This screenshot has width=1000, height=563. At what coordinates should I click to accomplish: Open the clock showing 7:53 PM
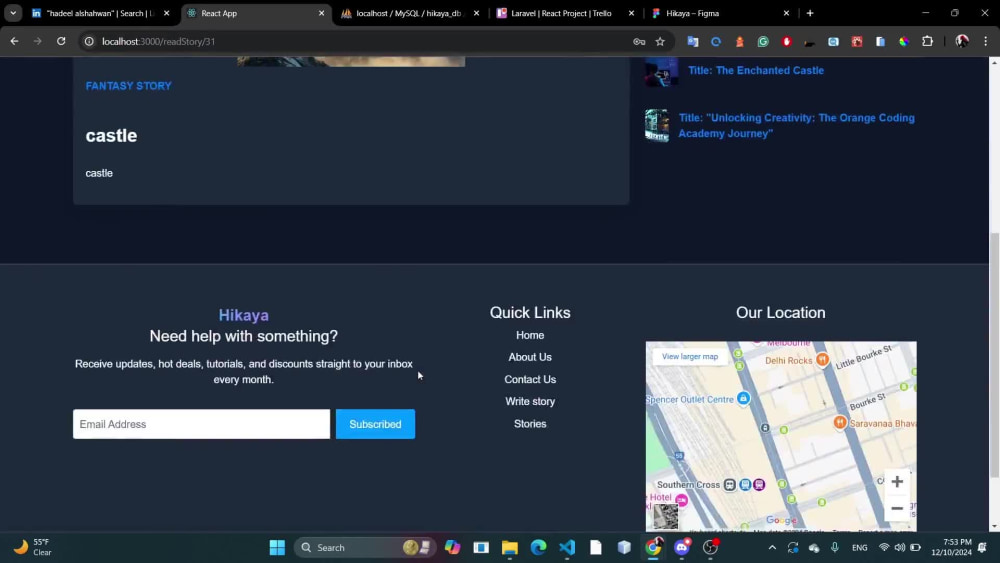(951, 547)
